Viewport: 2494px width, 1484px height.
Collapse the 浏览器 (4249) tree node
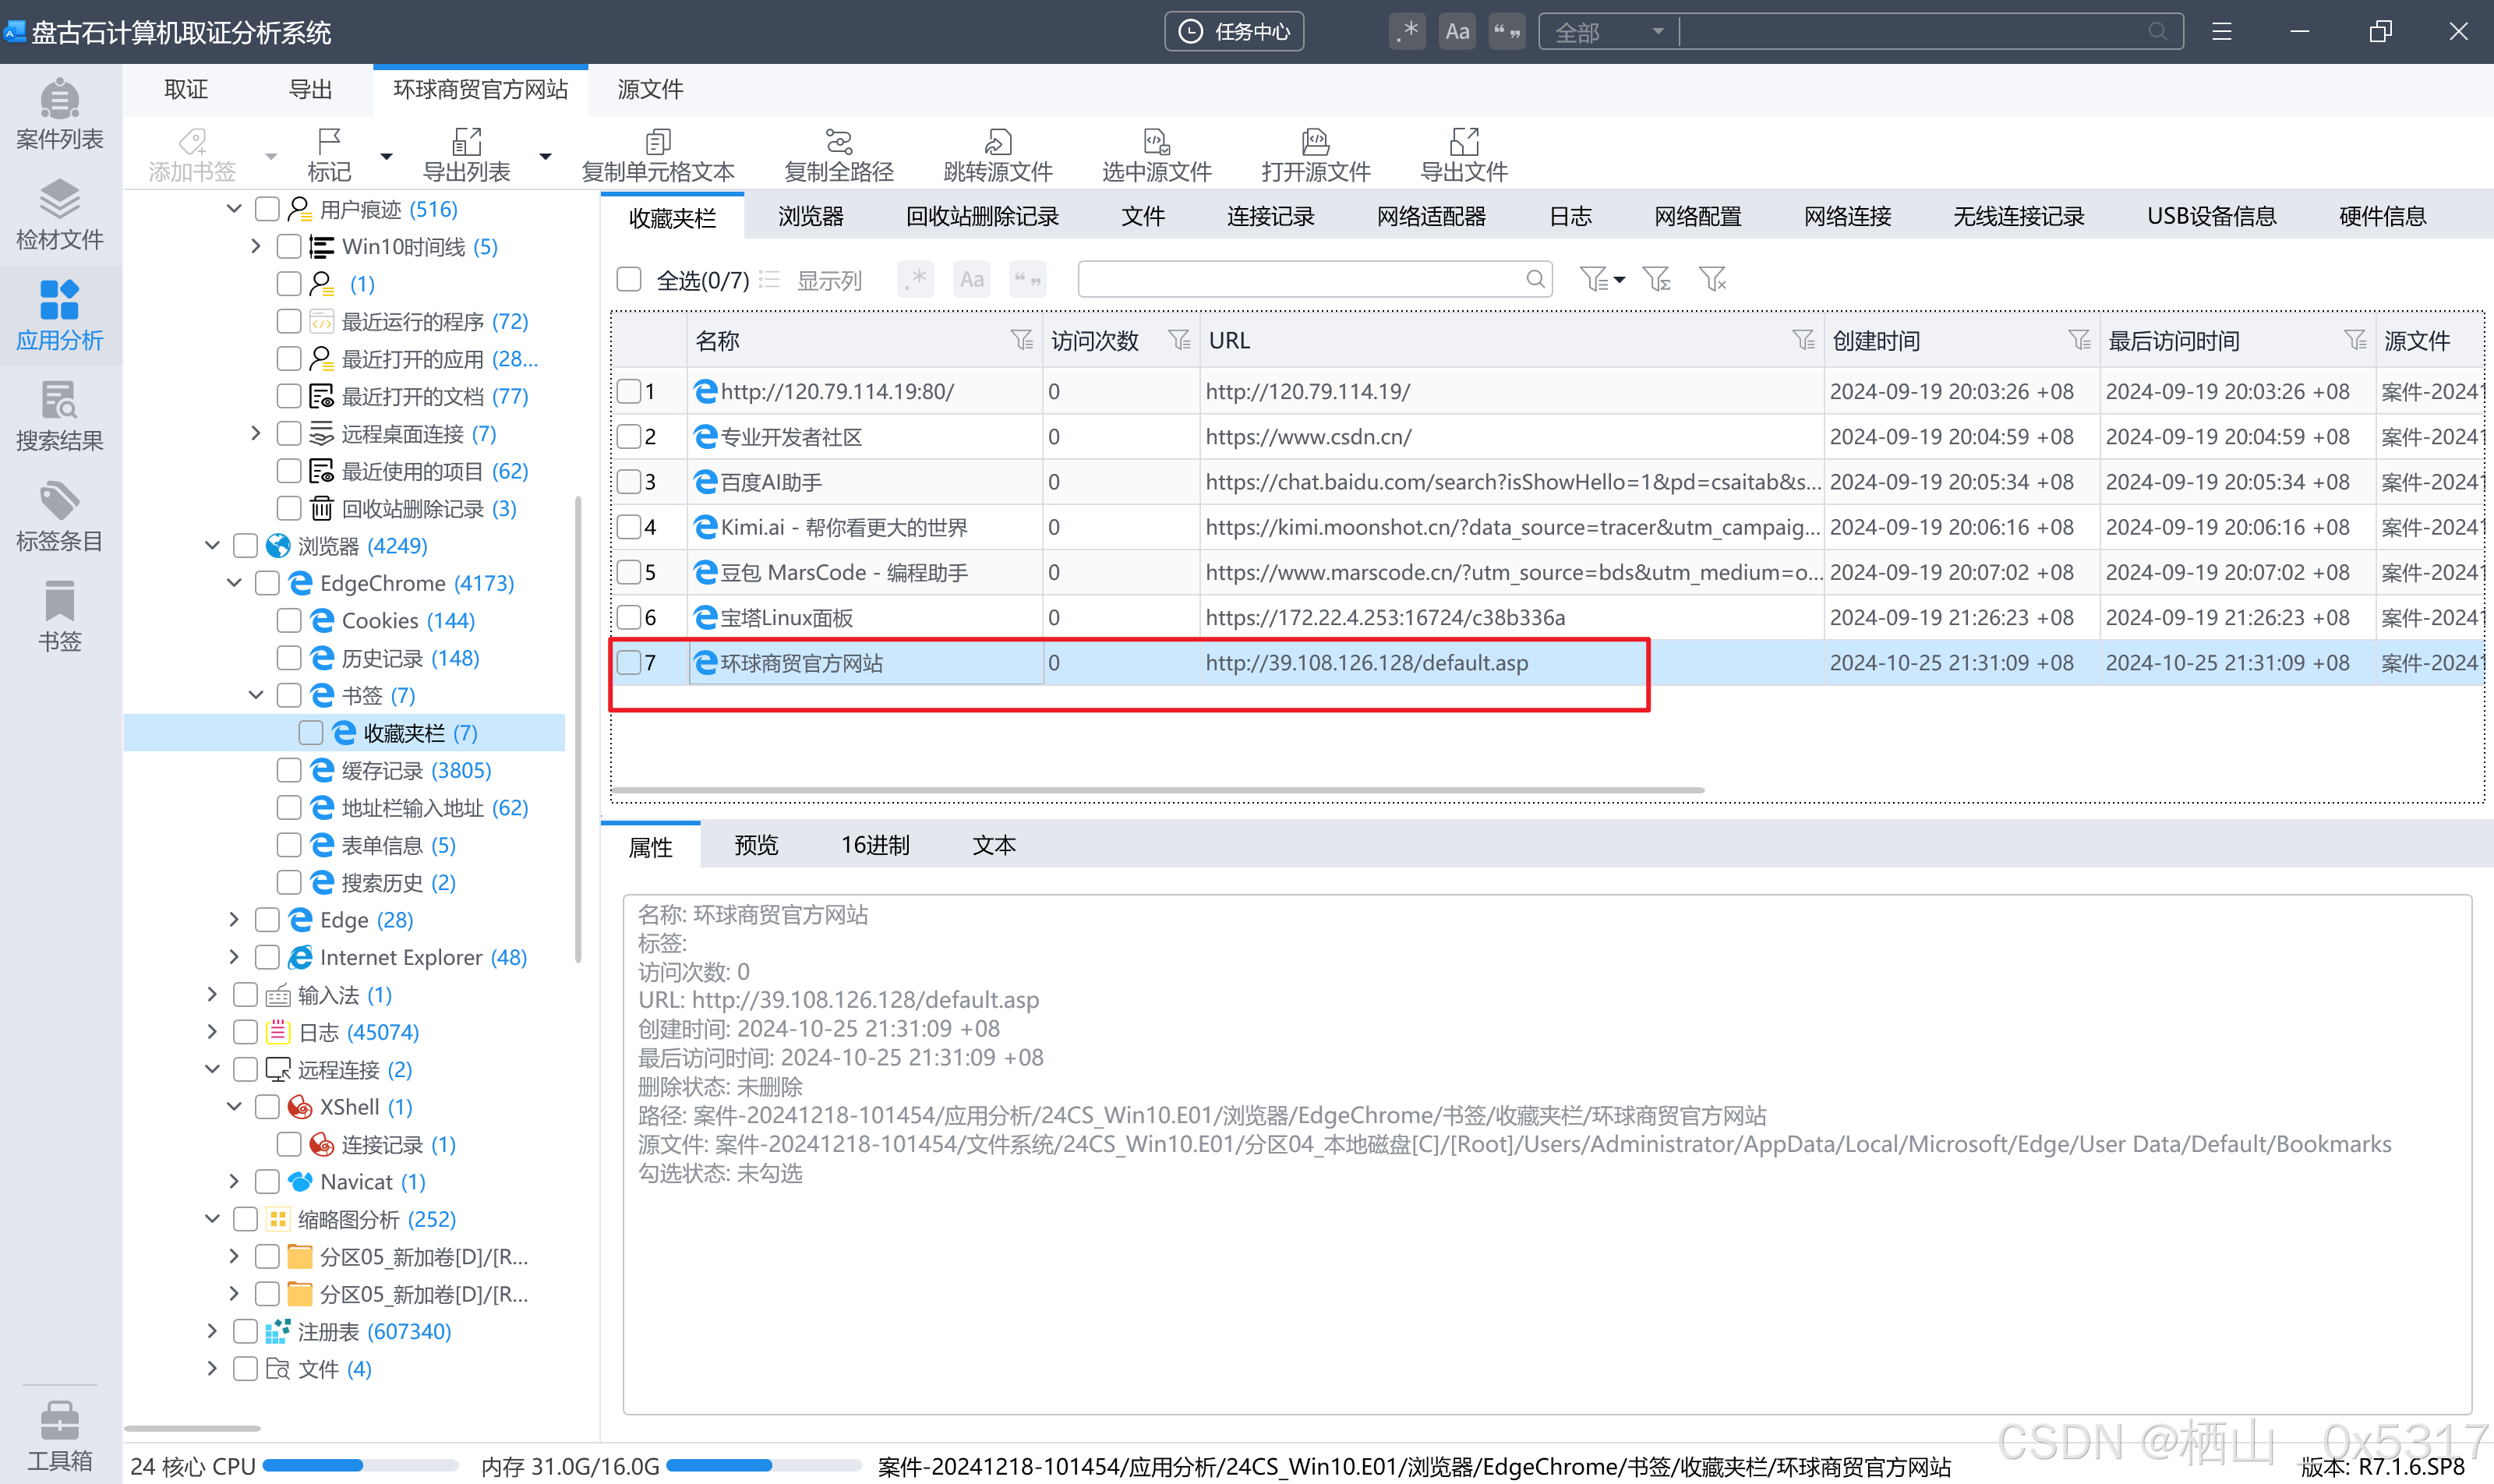pyautogui.click(x=212, y=545)
